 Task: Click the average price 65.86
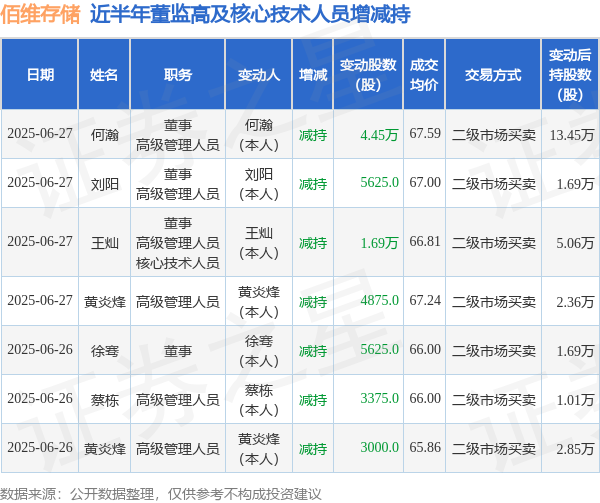pyautogui.click(x=425, y=448)
